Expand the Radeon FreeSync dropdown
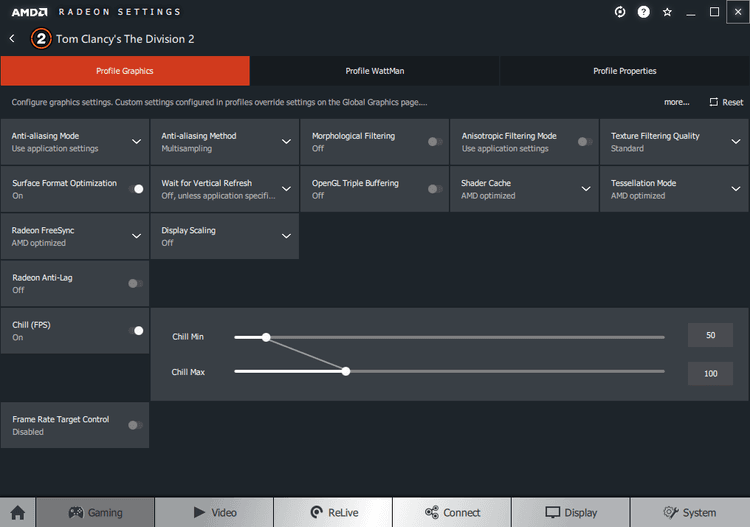750x527 pixels. (136, 236)
